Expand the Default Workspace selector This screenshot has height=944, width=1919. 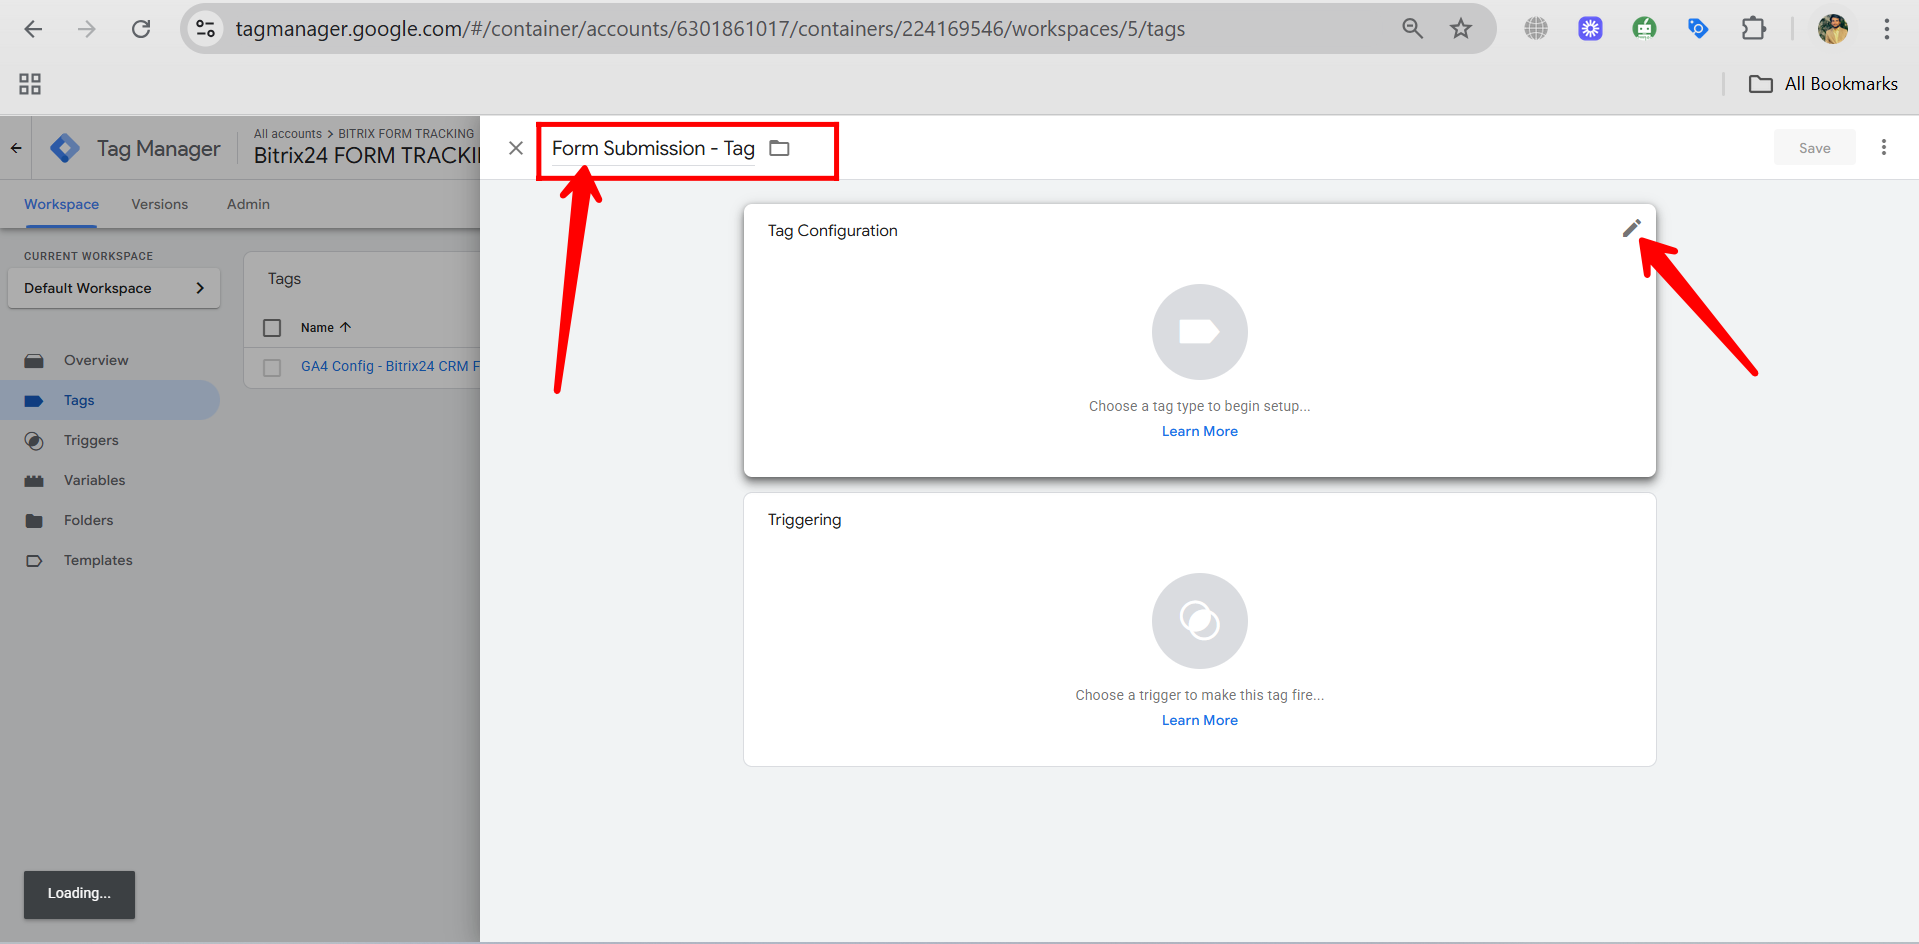tap(114, 288)
